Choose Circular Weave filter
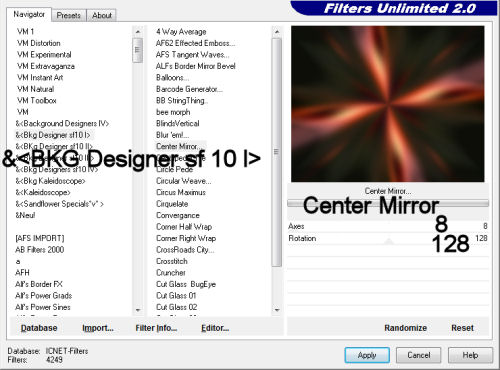Screen dimensions: 500x370 point(184,181)
